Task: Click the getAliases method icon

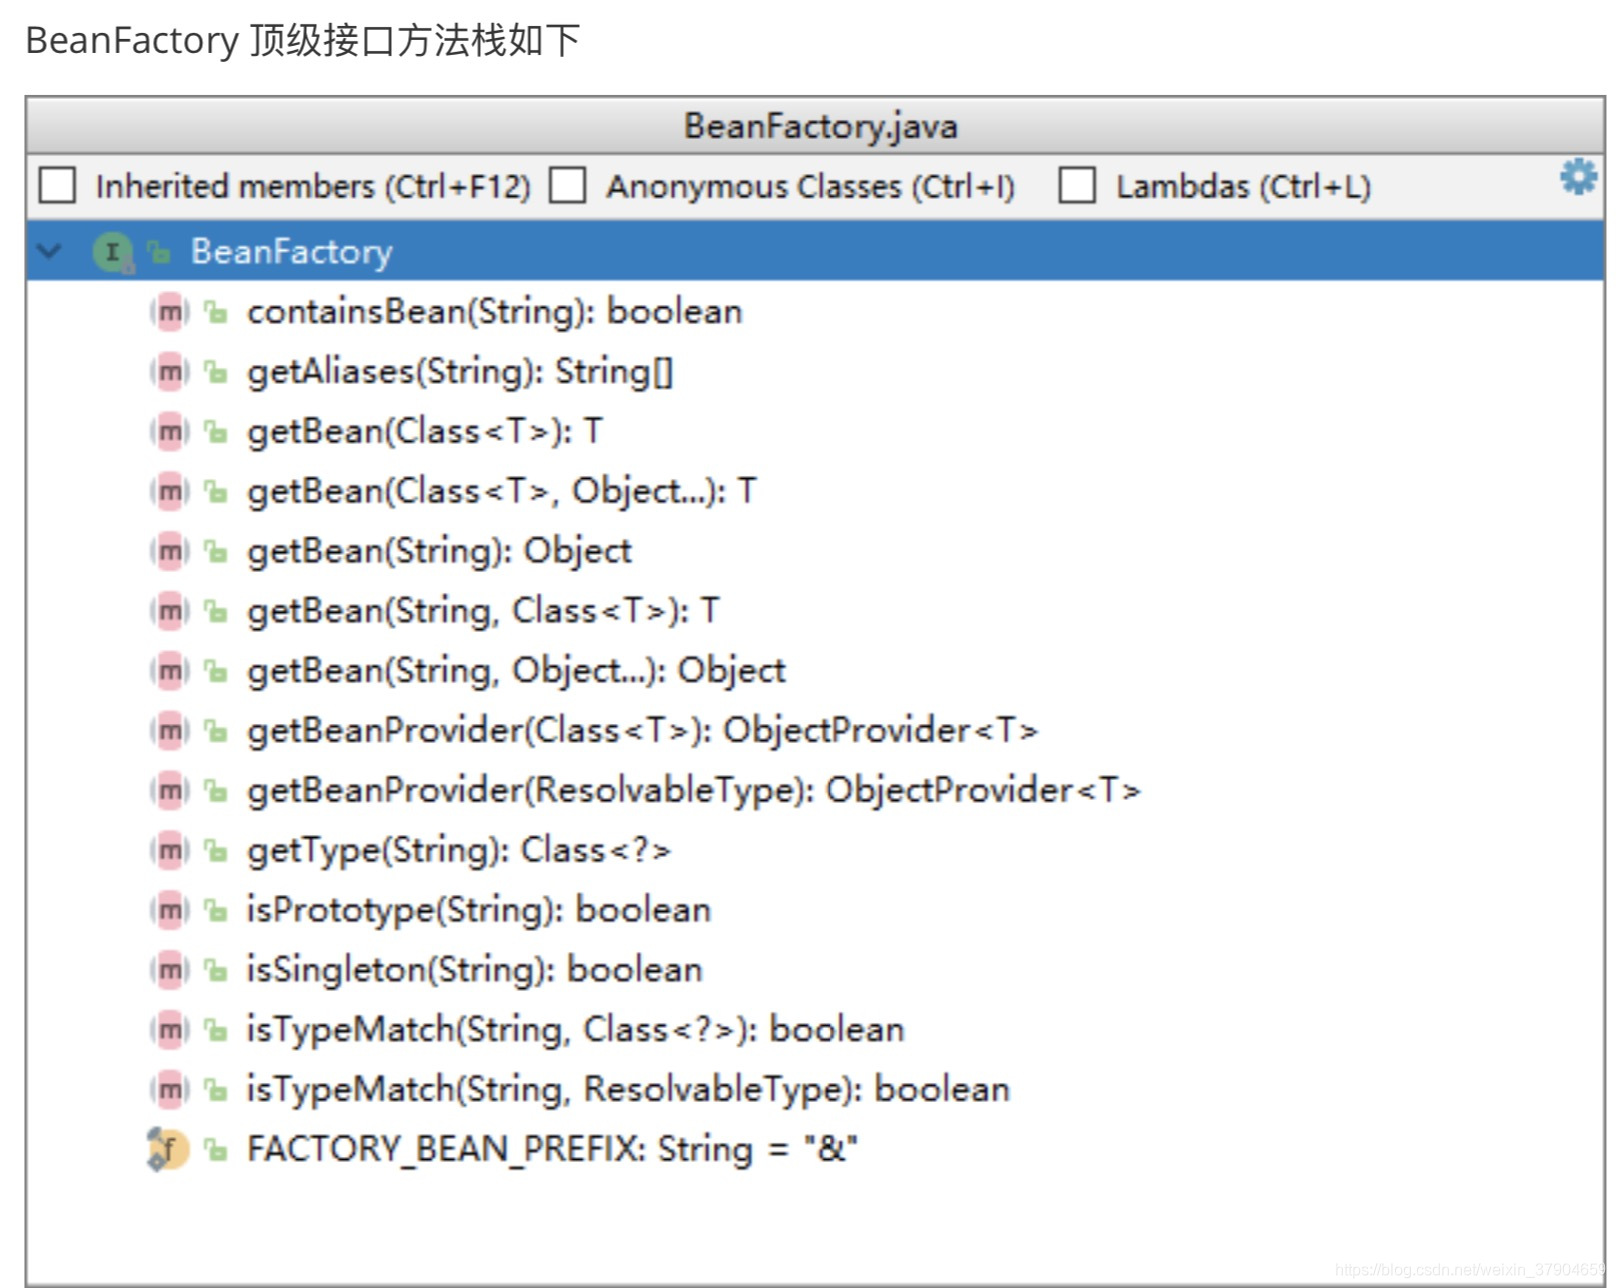Action: click(169, 372)
